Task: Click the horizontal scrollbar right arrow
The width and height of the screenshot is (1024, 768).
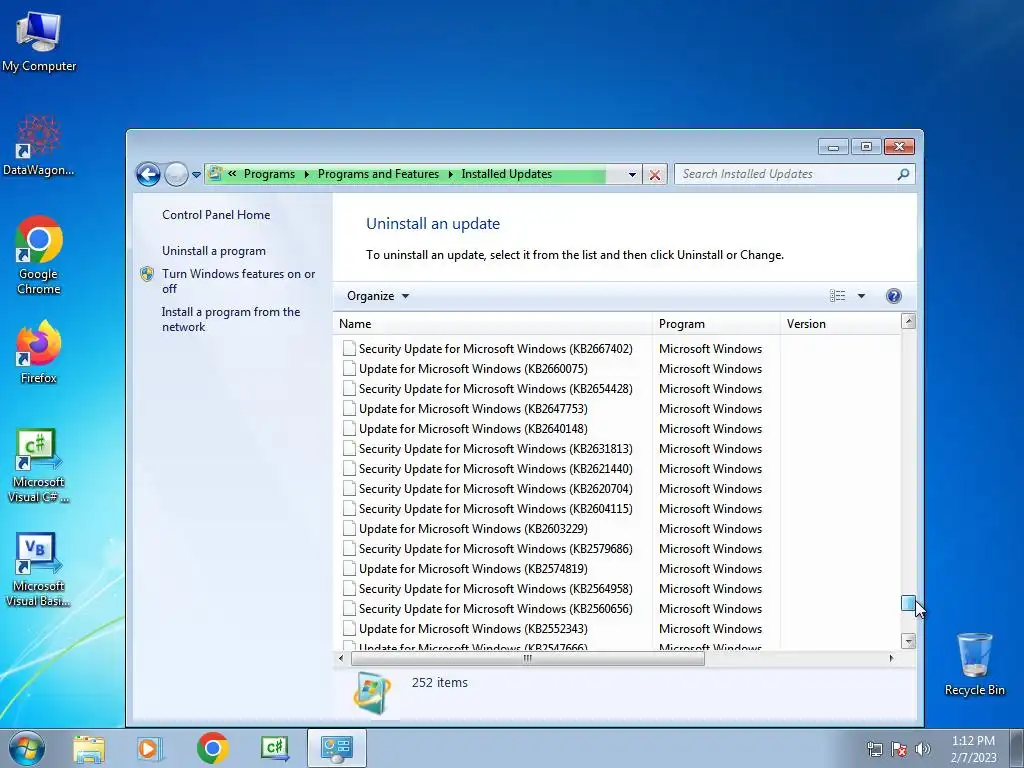Action: pos(891,658)
